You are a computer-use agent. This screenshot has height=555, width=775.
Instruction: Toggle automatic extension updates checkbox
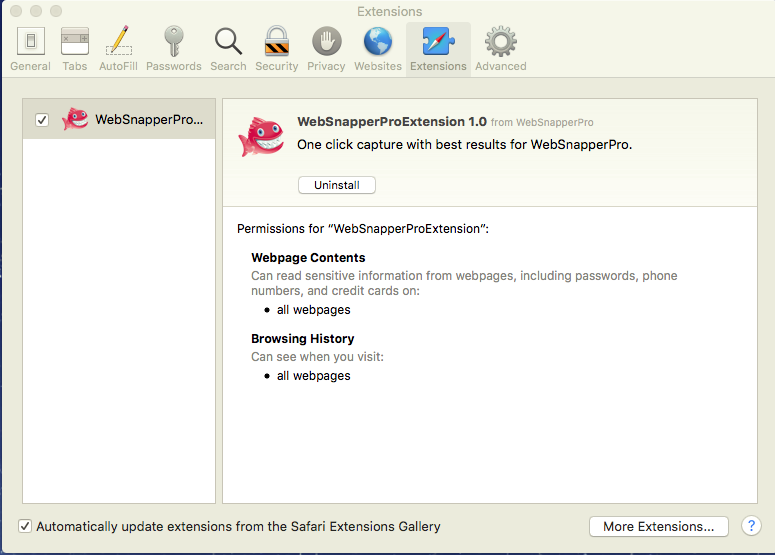coord(25,526)
